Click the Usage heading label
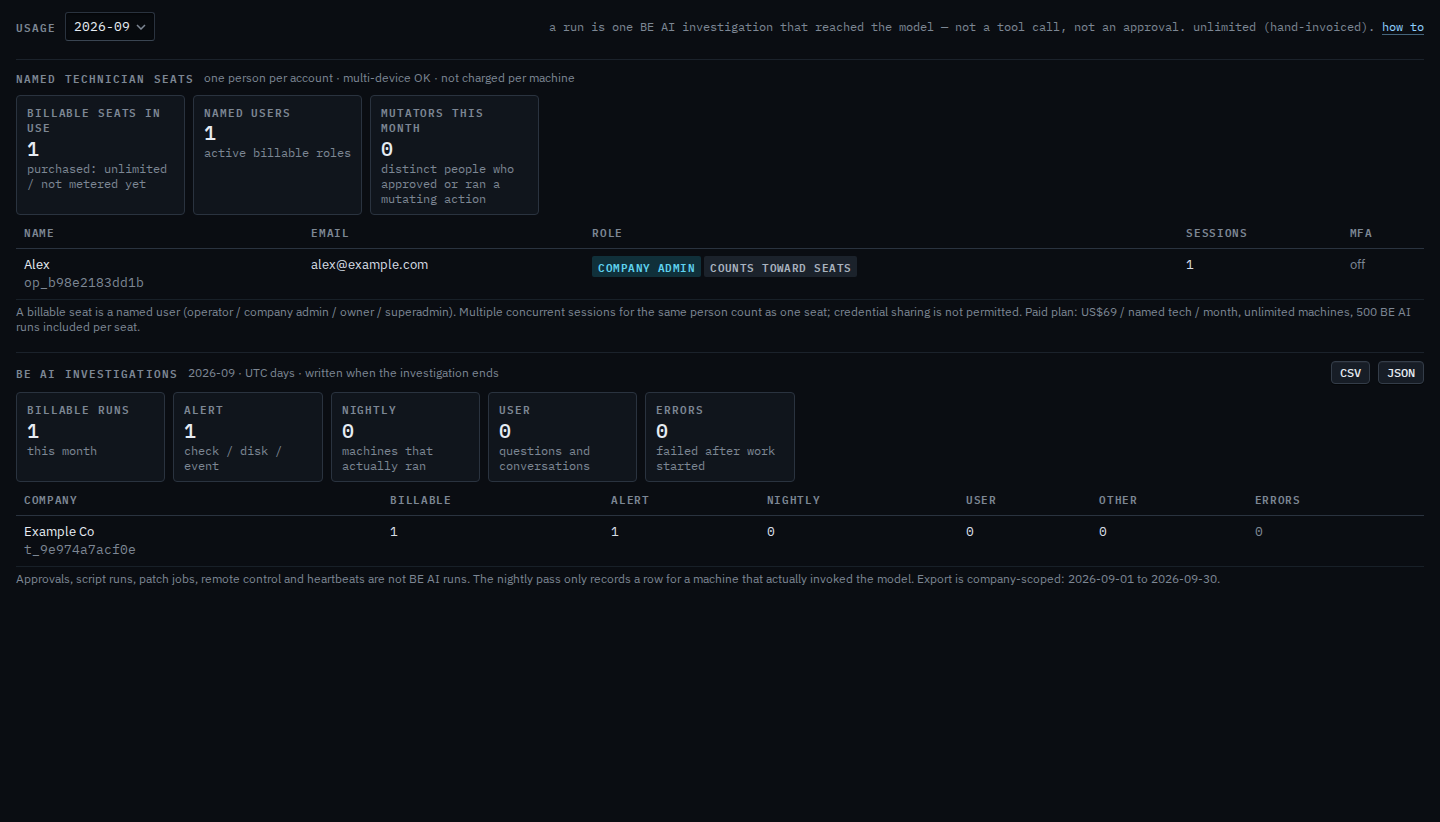This screenshot has width=1440, height=822. point(36,28)
